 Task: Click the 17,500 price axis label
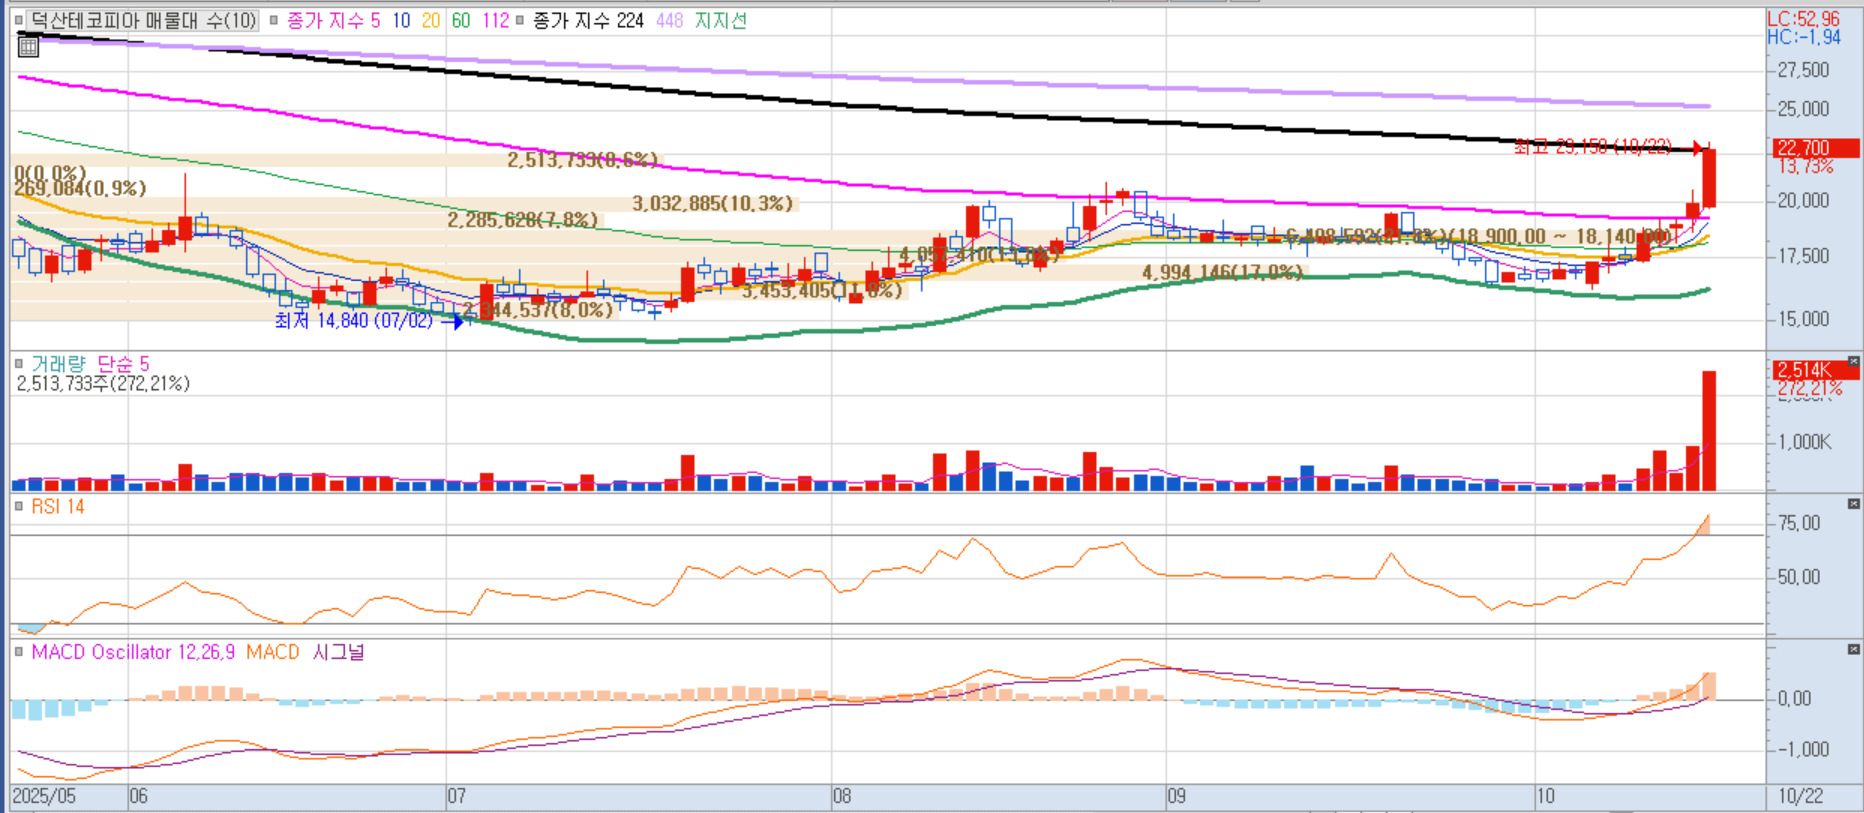click(x=1803, y=256)
